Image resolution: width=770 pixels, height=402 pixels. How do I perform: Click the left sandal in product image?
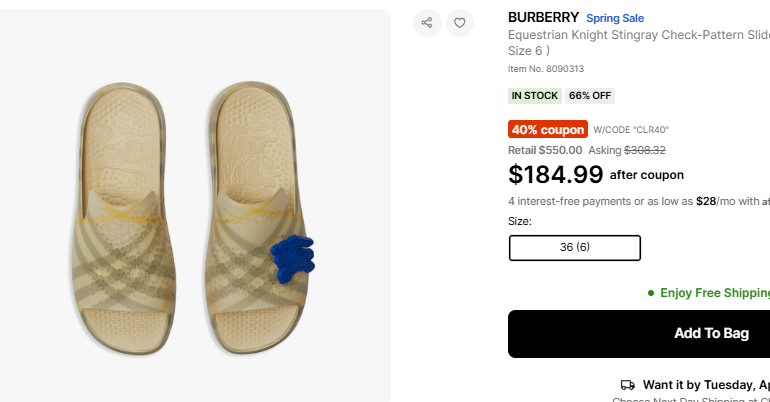[122, 215]
